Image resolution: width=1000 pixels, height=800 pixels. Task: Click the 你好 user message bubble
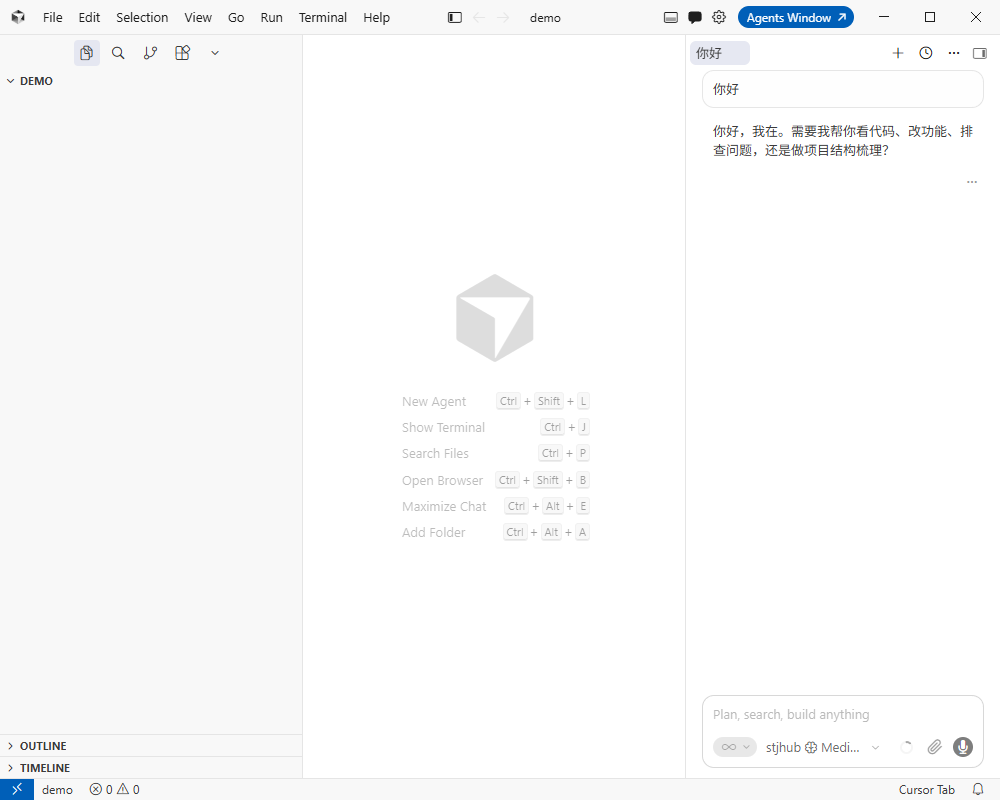coord(842,89)
